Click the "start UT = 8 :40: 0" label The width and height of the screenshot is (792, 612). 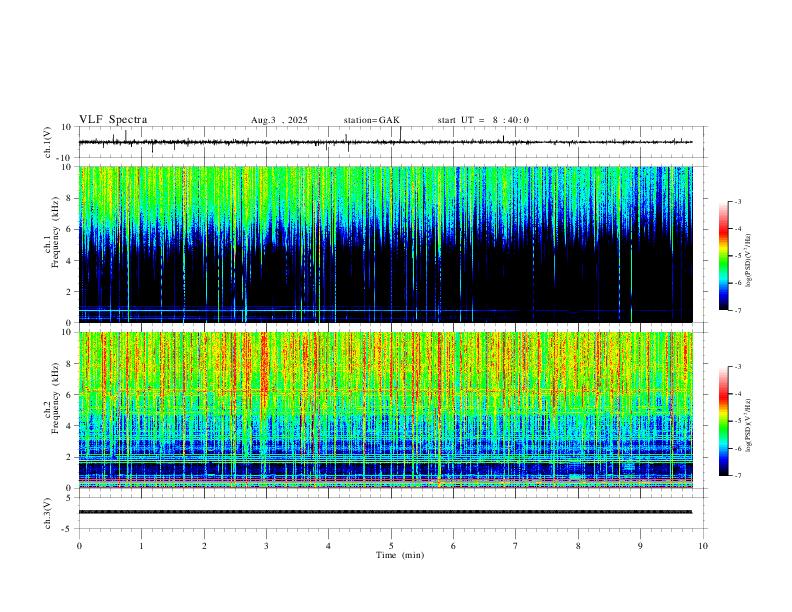[x=483, y=120]
